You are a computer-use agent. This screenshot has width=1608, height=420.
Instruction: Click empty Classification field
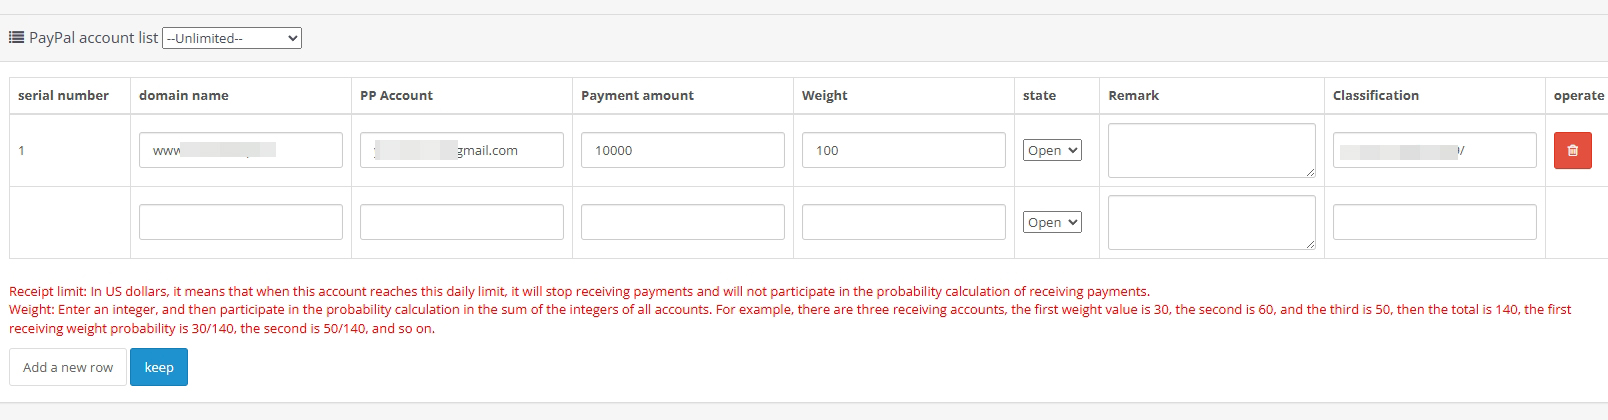1434,222
